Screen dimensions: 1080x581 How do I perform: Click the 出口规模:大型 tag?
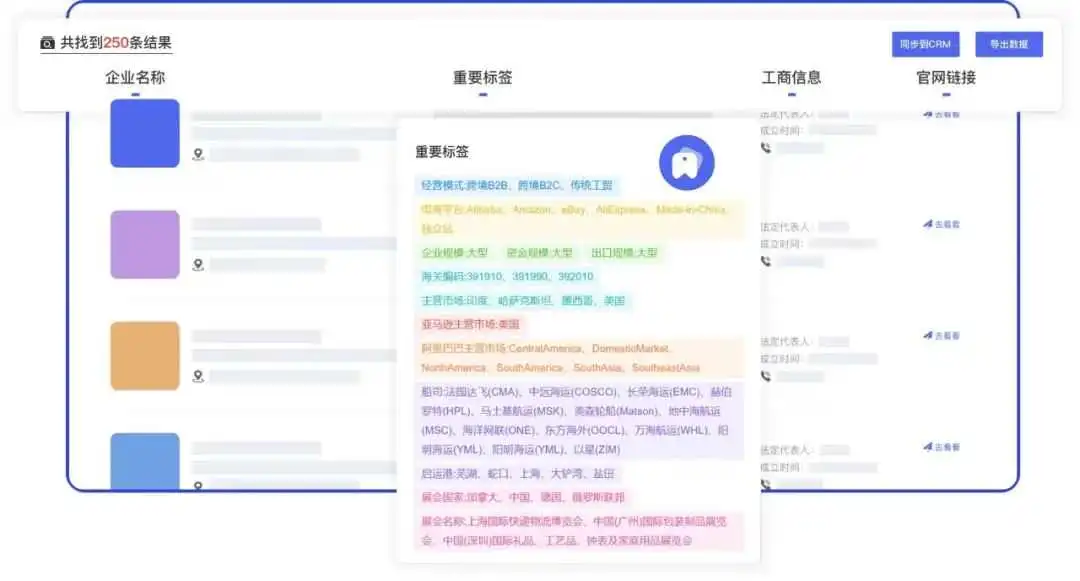coord(624,253)
